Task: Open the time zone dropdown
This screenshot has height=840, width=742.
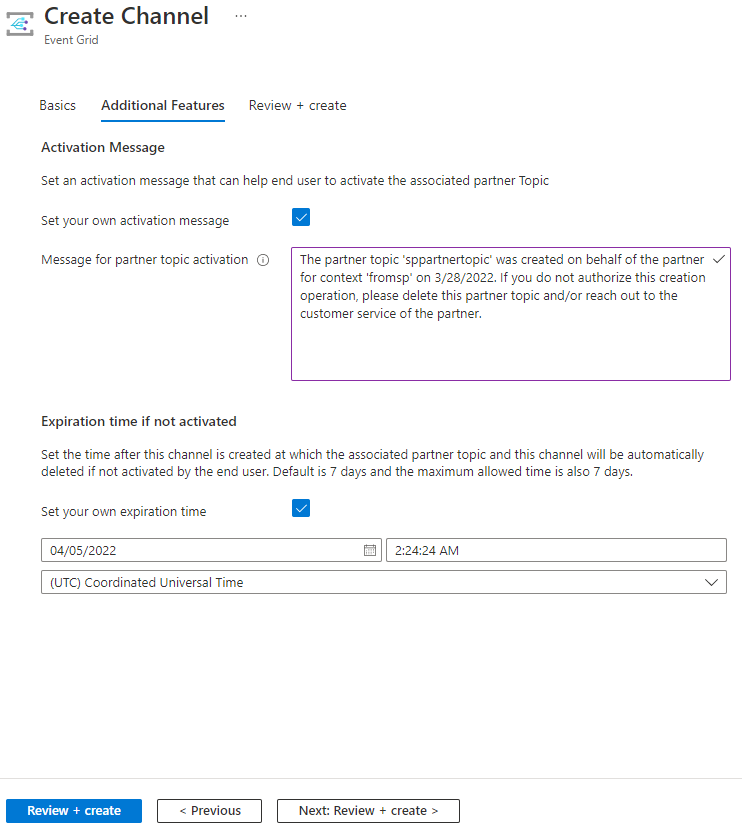Action: pos(711,581)
